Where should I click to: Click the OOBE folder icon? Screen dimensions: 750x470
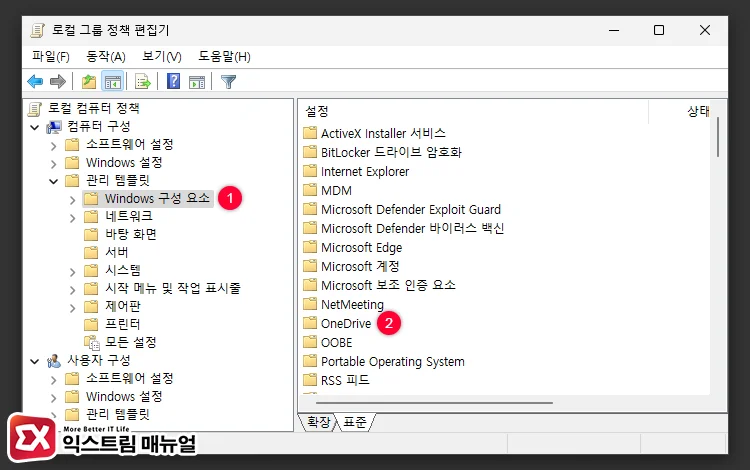coord(310,342)
